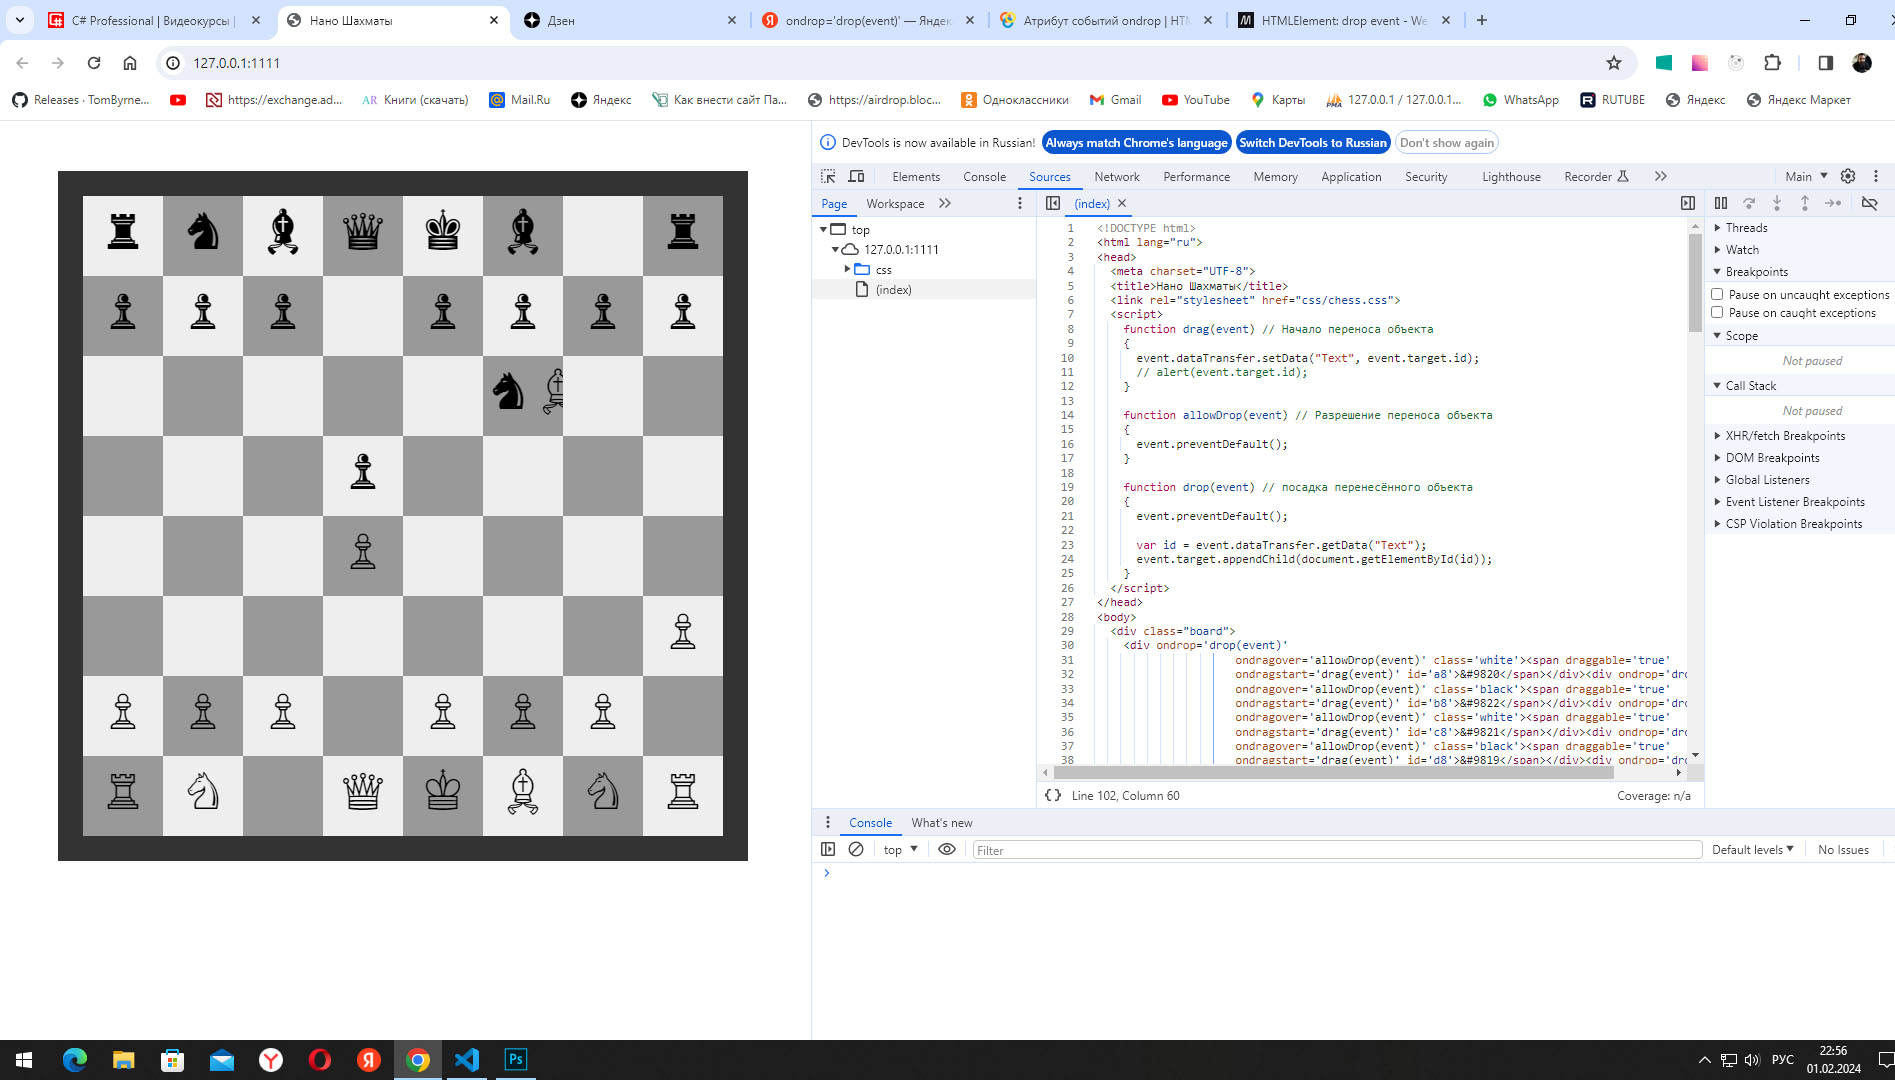The height and width of the screenshot is (1080, 1895).
Task: Click the step out debugger button
Action: (1805, 203)
